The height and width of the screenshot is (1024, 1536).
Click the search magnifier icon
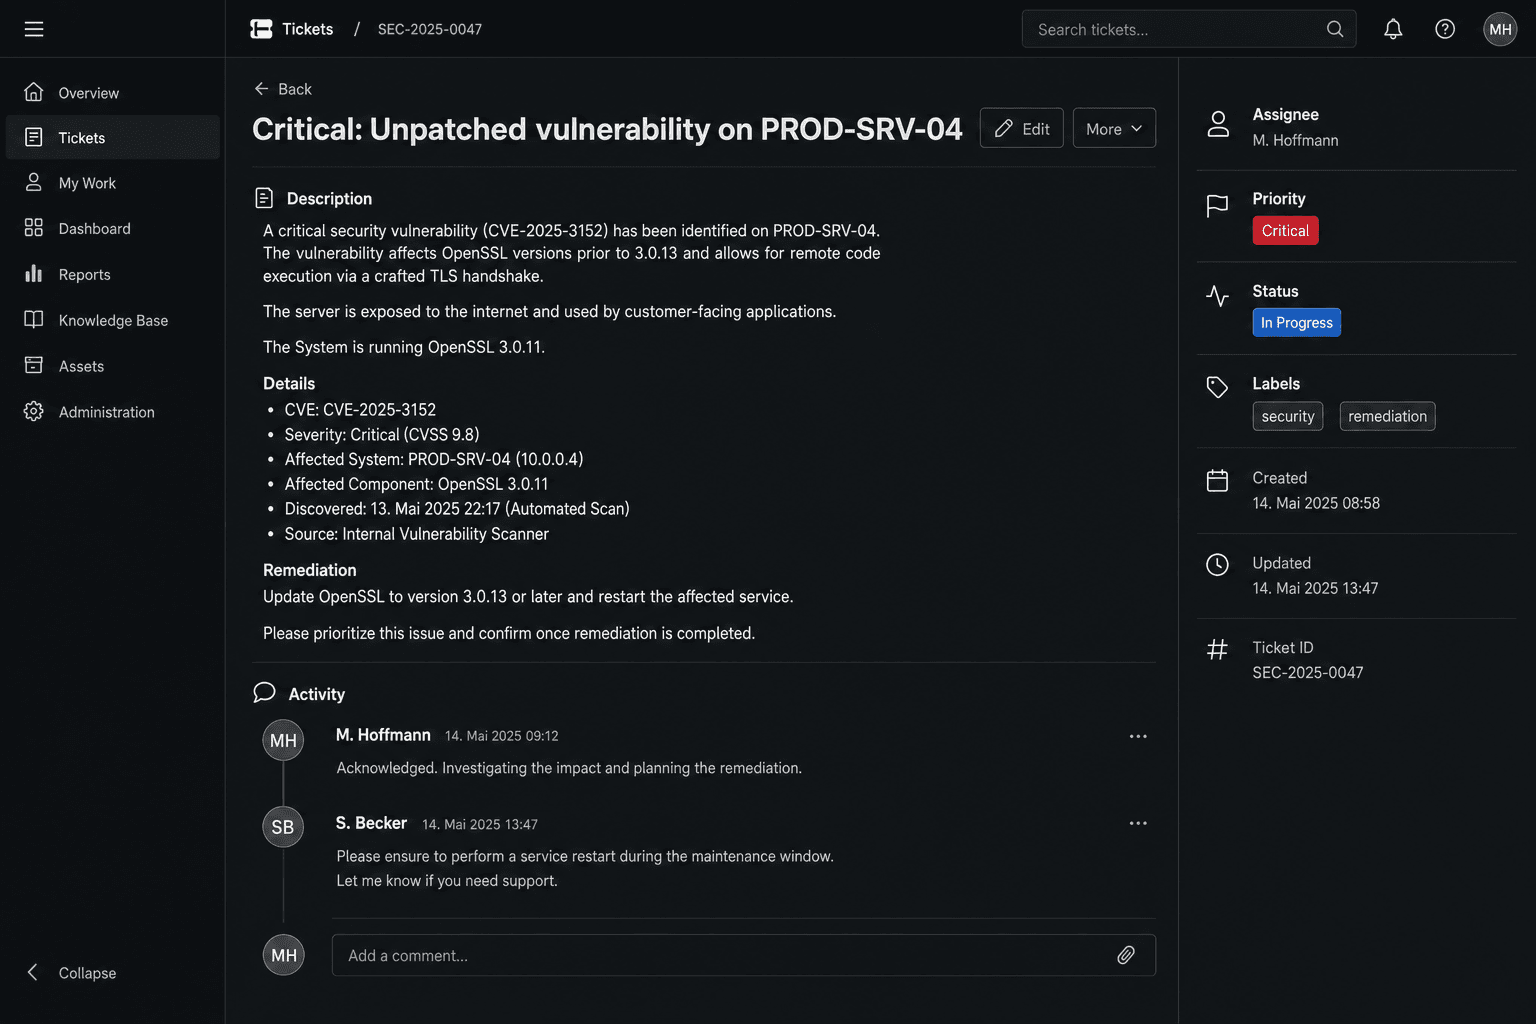(1335, 29)
